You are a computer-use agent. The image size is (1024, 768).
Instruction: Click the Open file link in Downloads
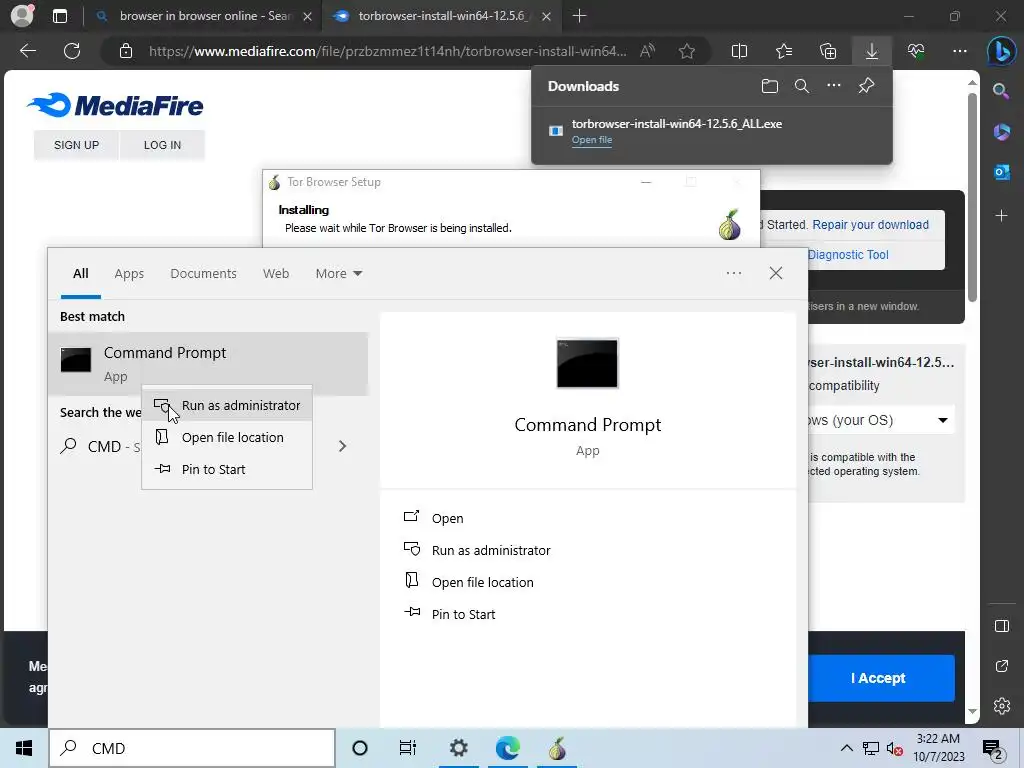(x=592, y=140)
